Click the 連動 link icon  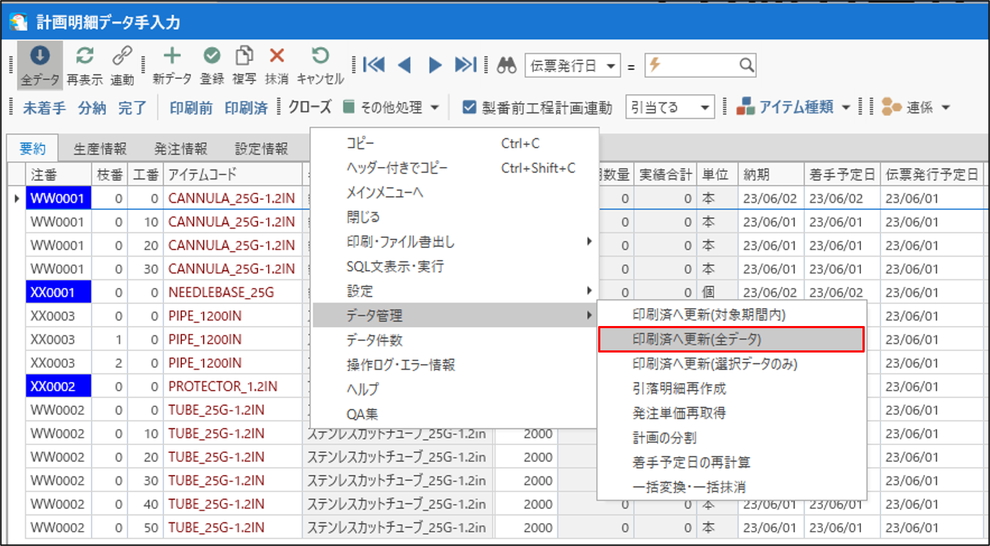pos(122,56)
